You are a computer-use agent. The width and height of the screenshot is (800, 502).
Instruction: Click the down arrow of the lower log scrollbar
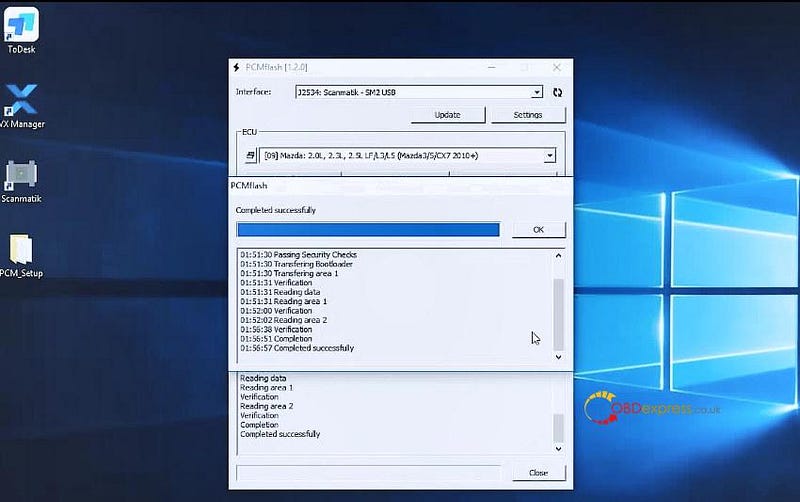click(558, 449)
